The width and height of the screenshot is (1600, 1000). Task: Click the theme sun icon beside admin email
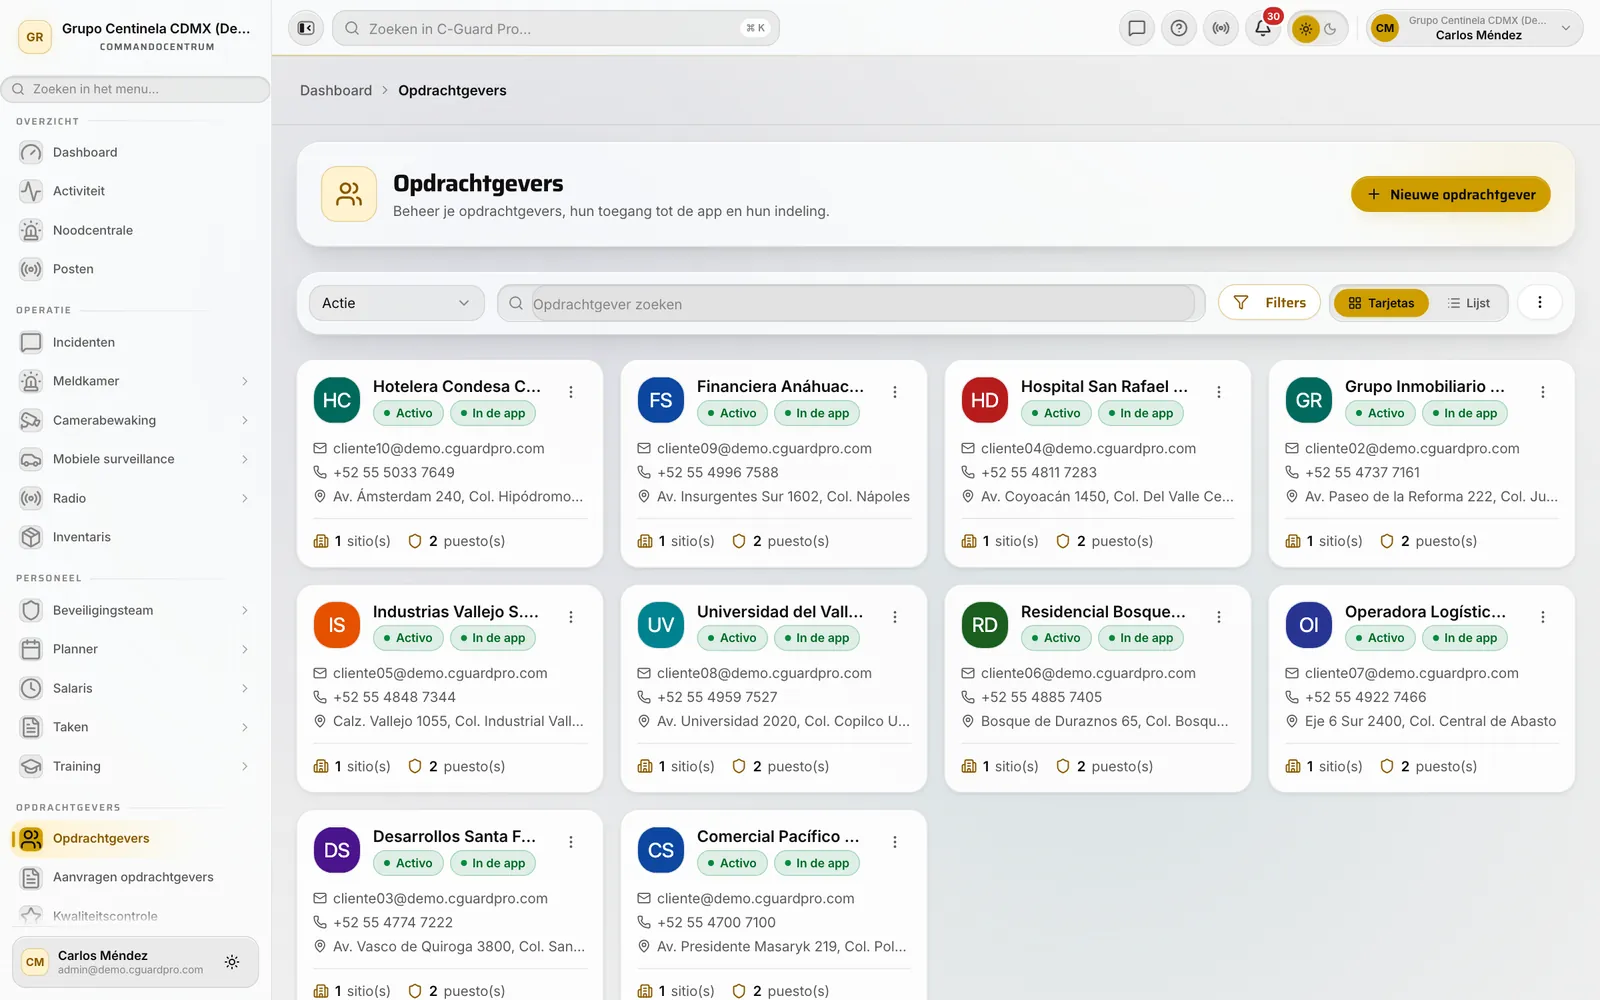[232, 962]
